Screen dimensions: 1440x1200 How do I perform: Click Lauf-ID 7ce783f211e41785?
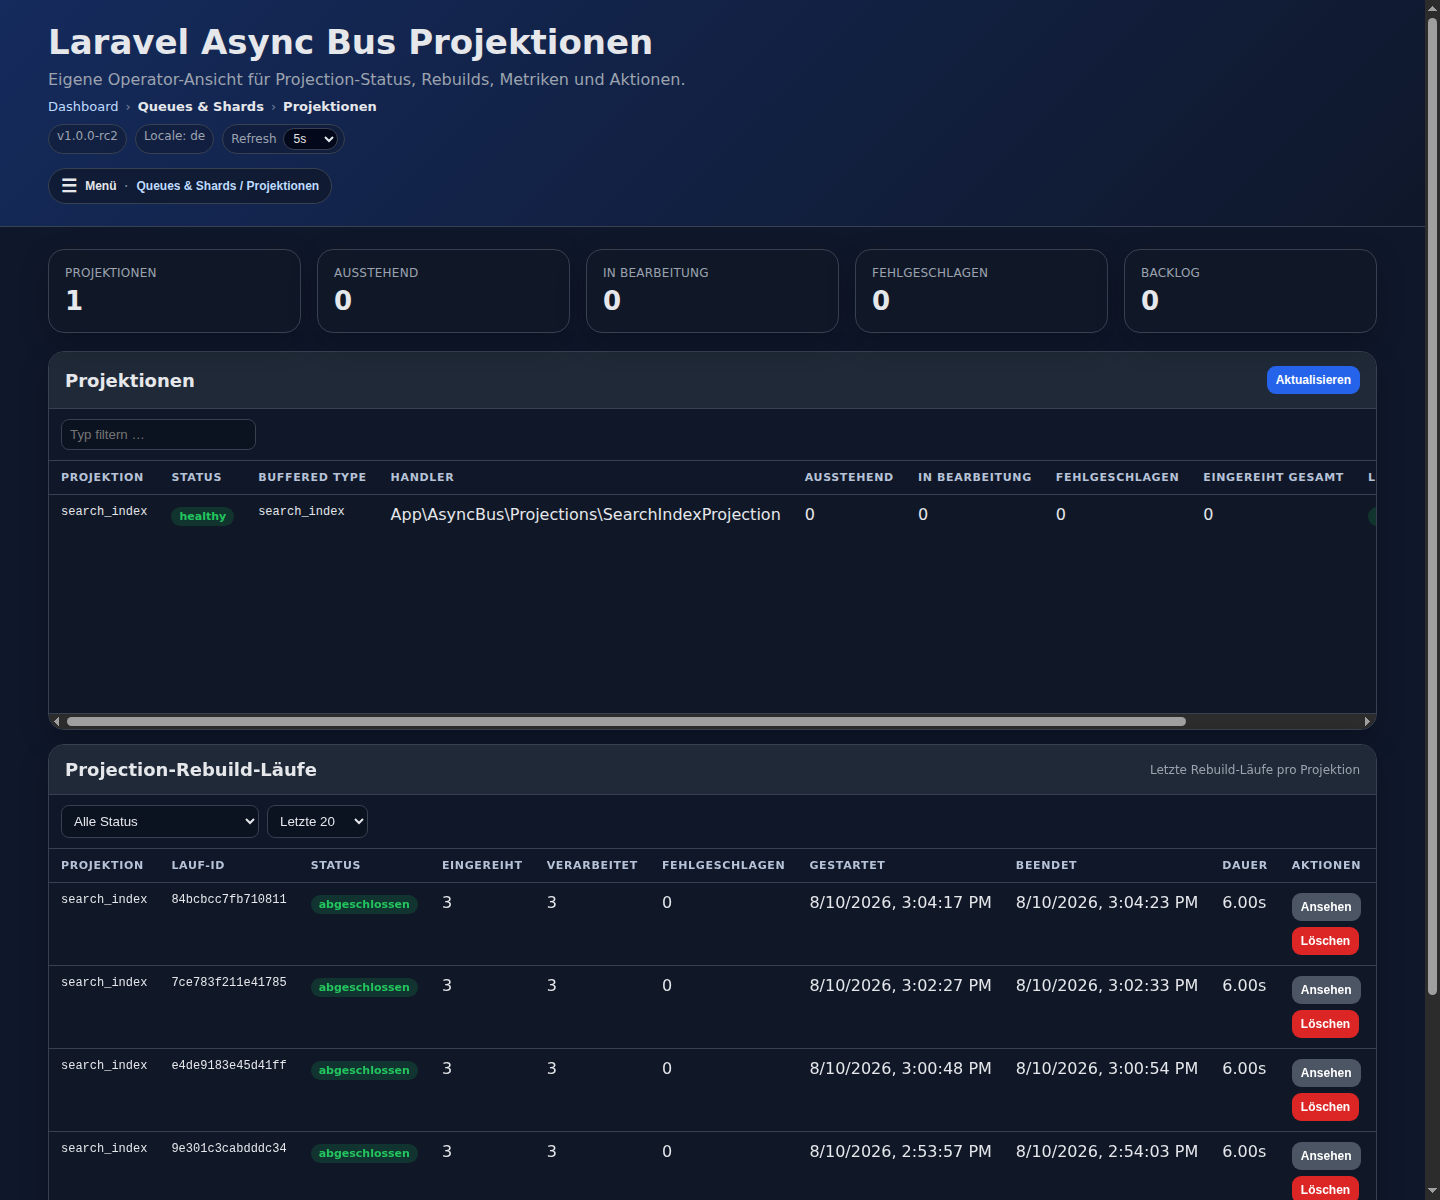coord(229,983)
